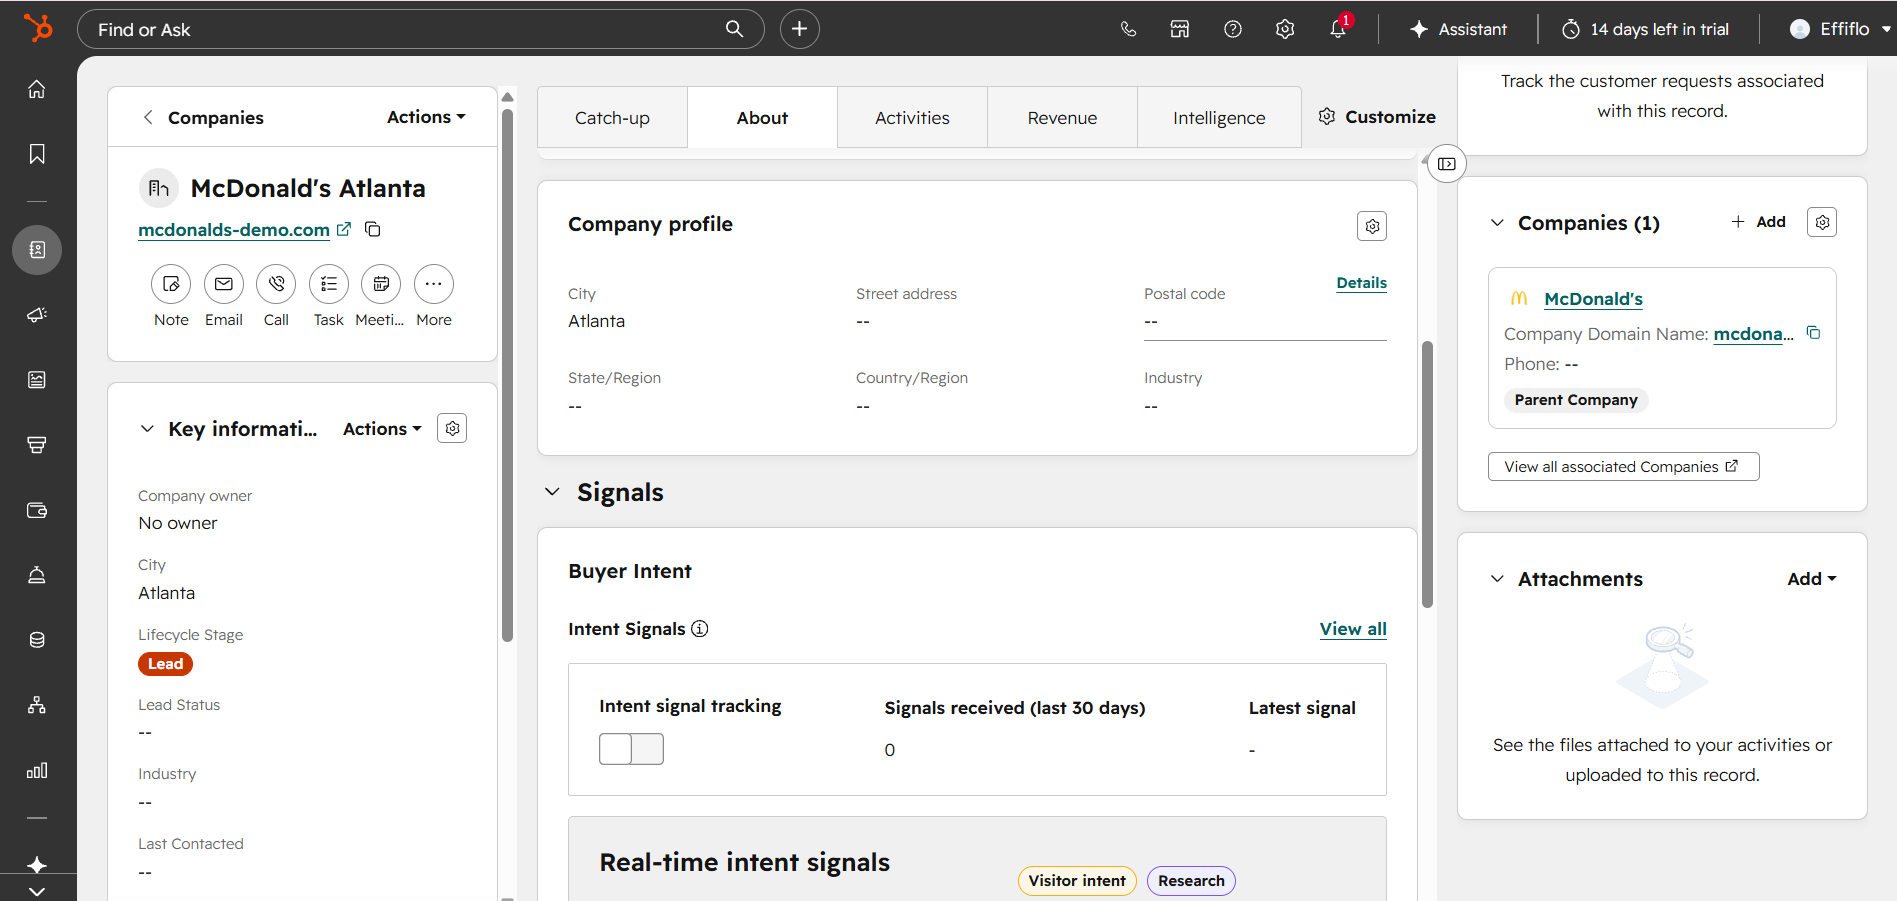Click 14 days left in trial

pyautogui.click(x=1645, y=29)
